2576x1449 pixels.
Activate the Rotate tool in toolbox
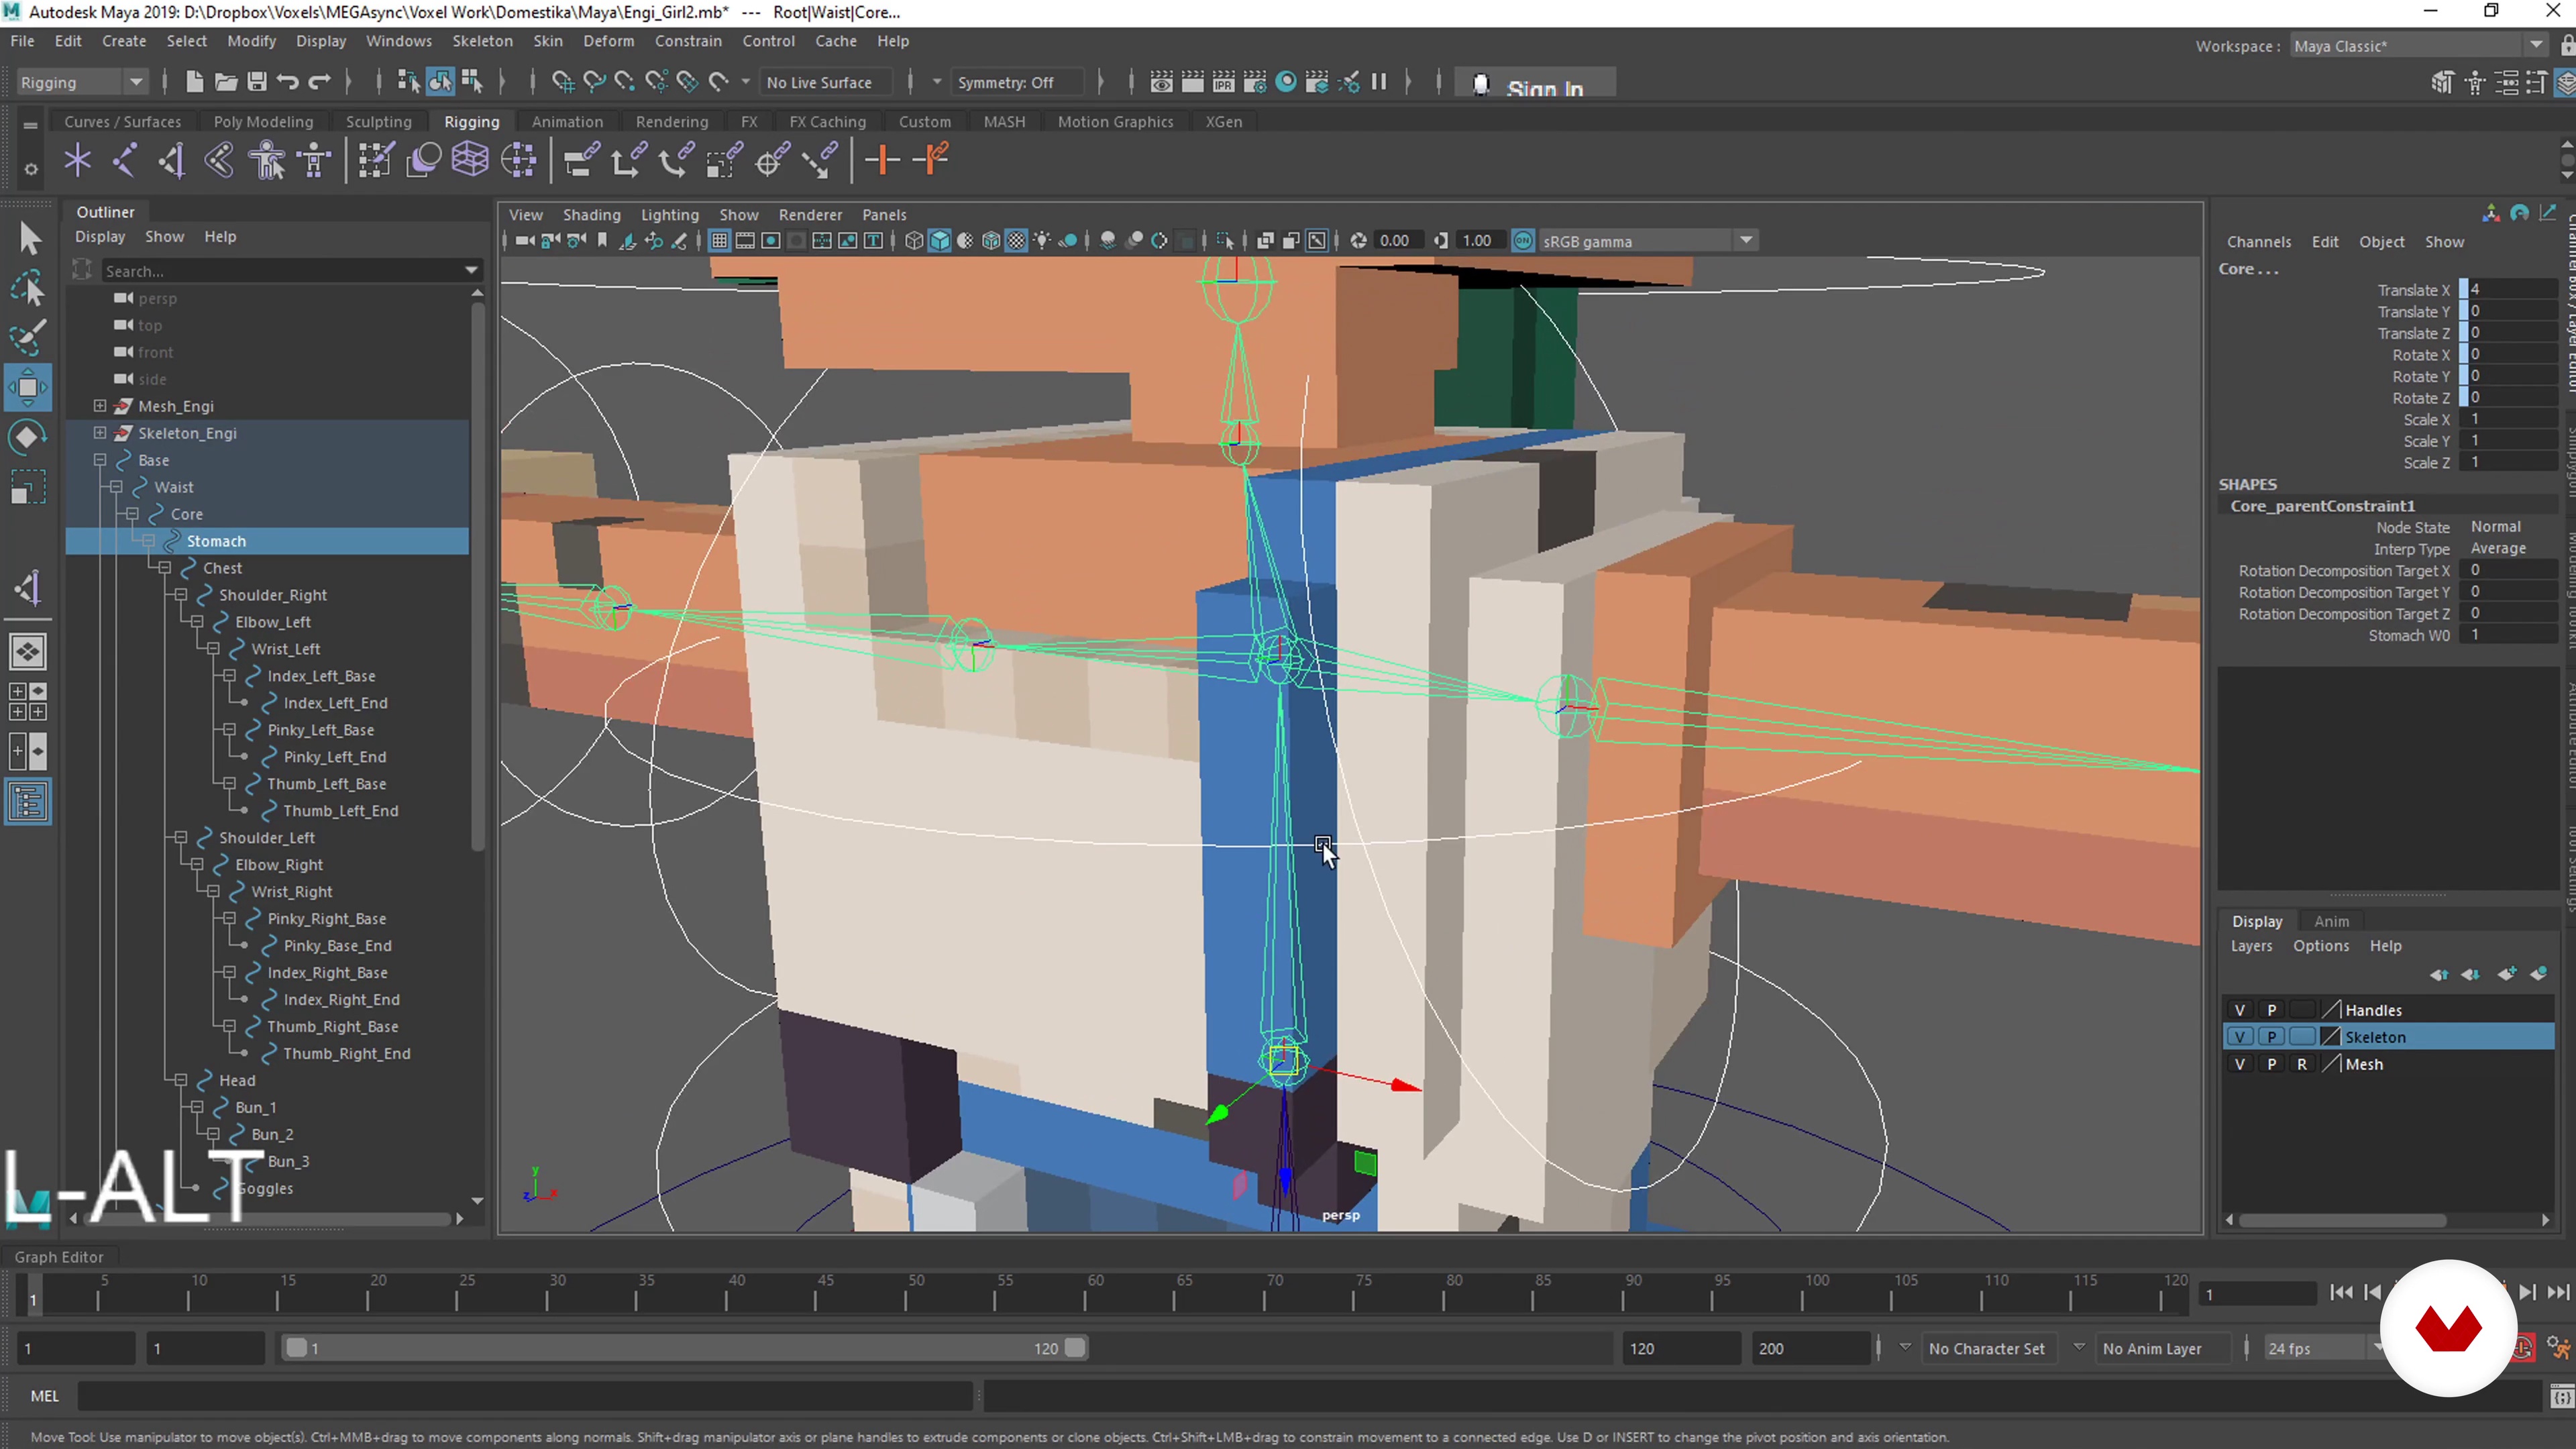(x=29, y=437)
